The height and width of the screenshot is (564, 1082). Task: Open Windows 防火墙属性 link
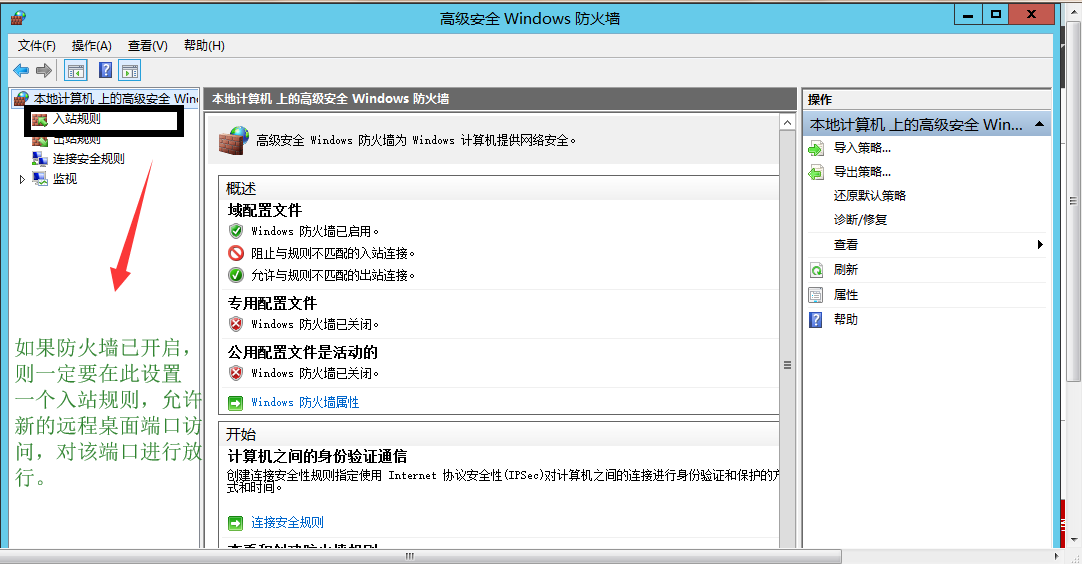[x=305, y=402]
